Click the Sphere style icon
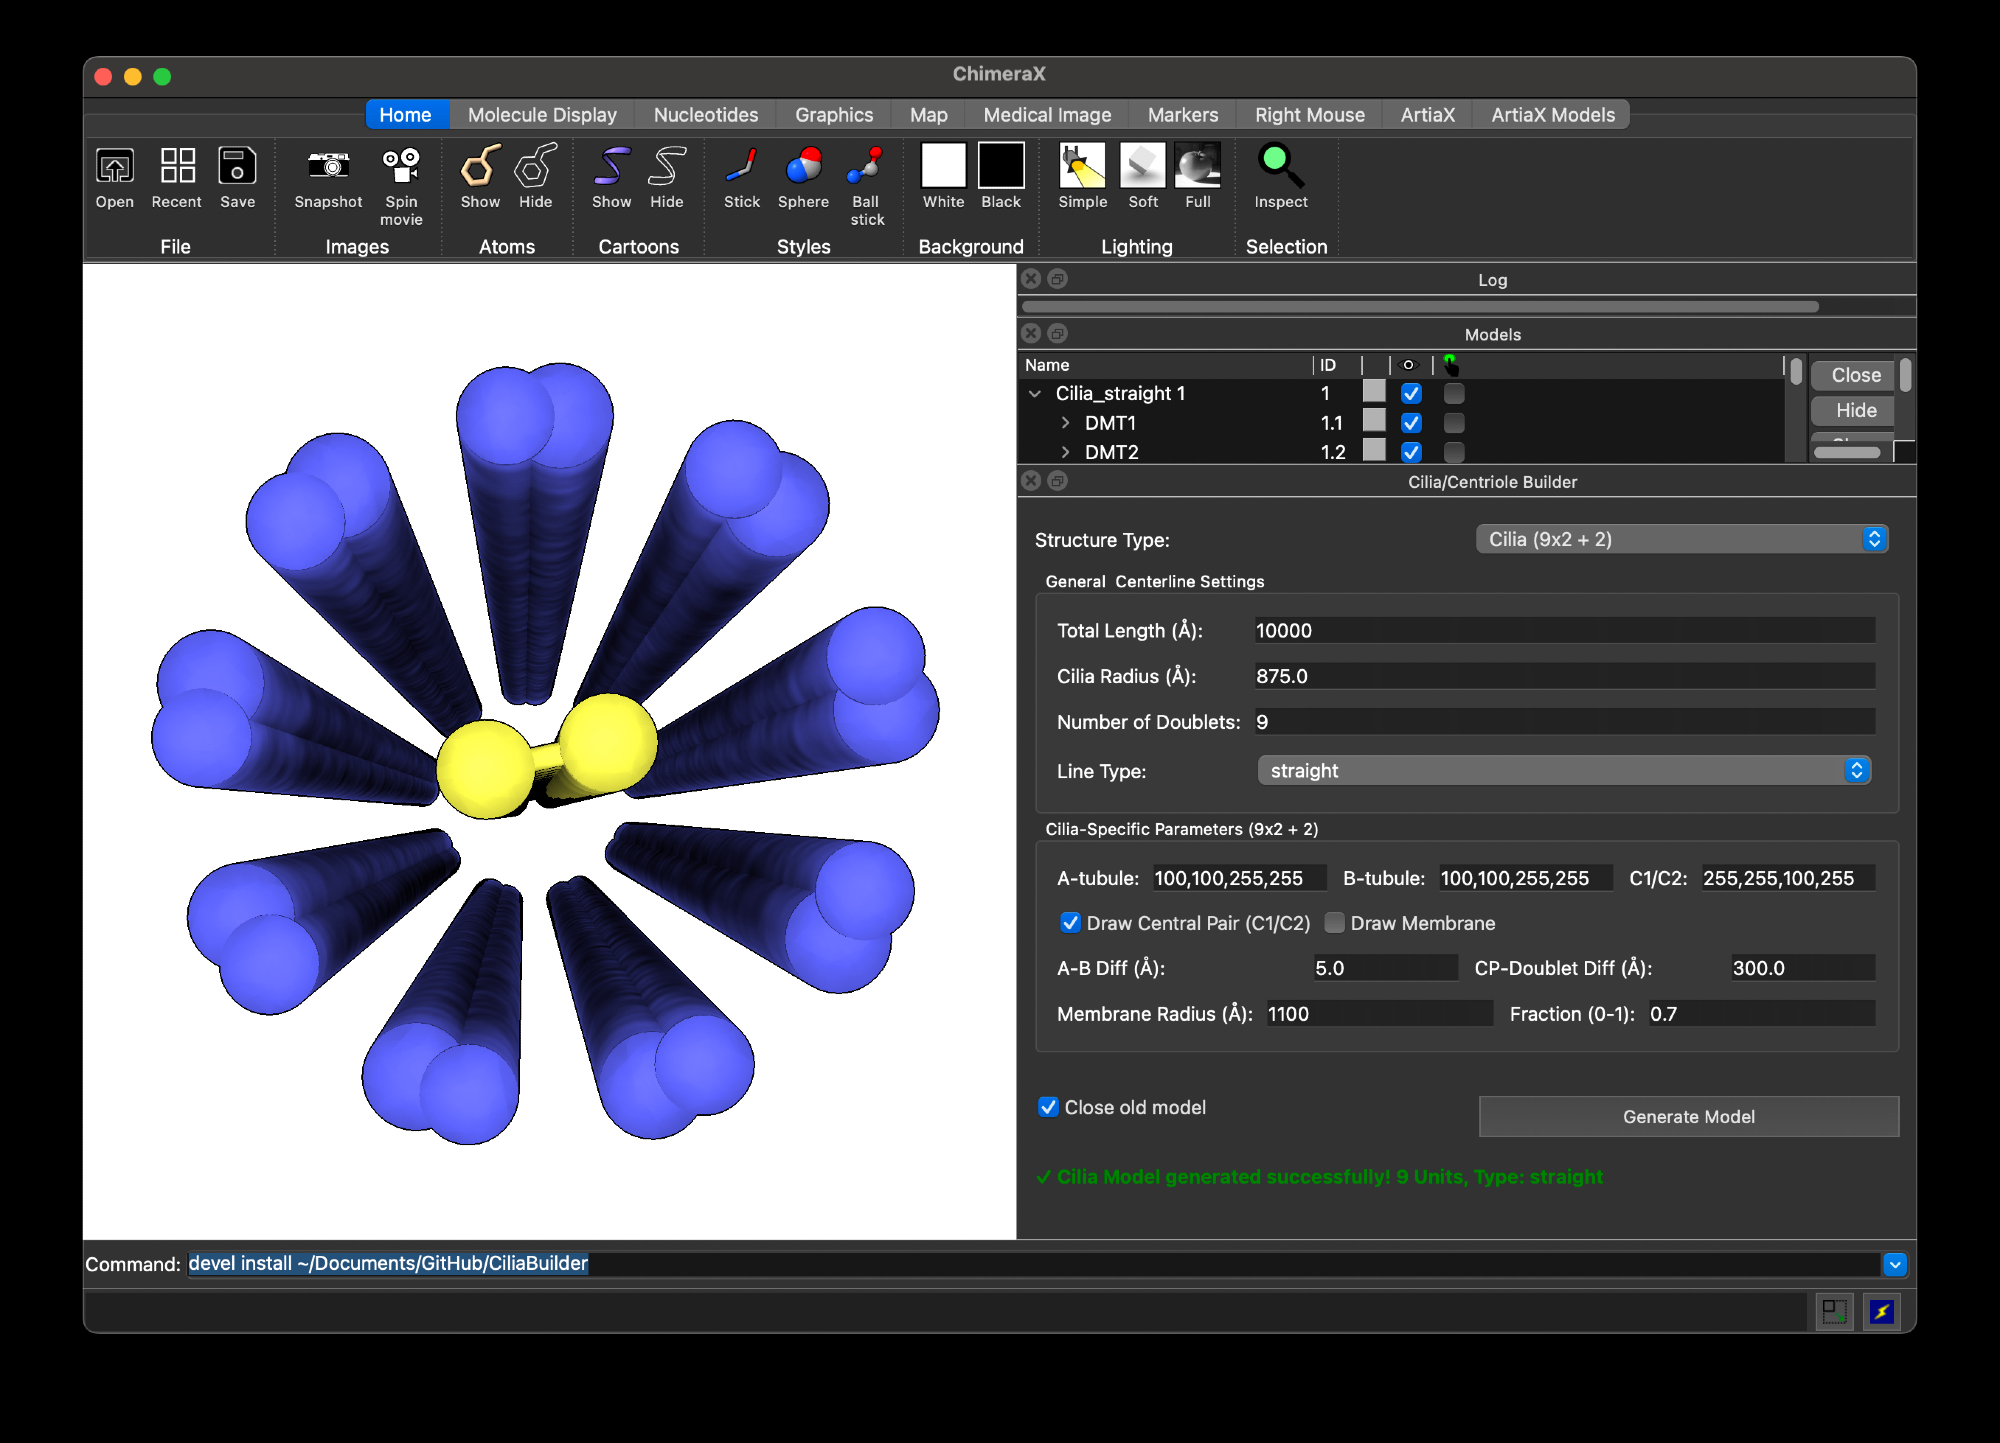This screenshot has height=1443, width=2000. point(803,167)
